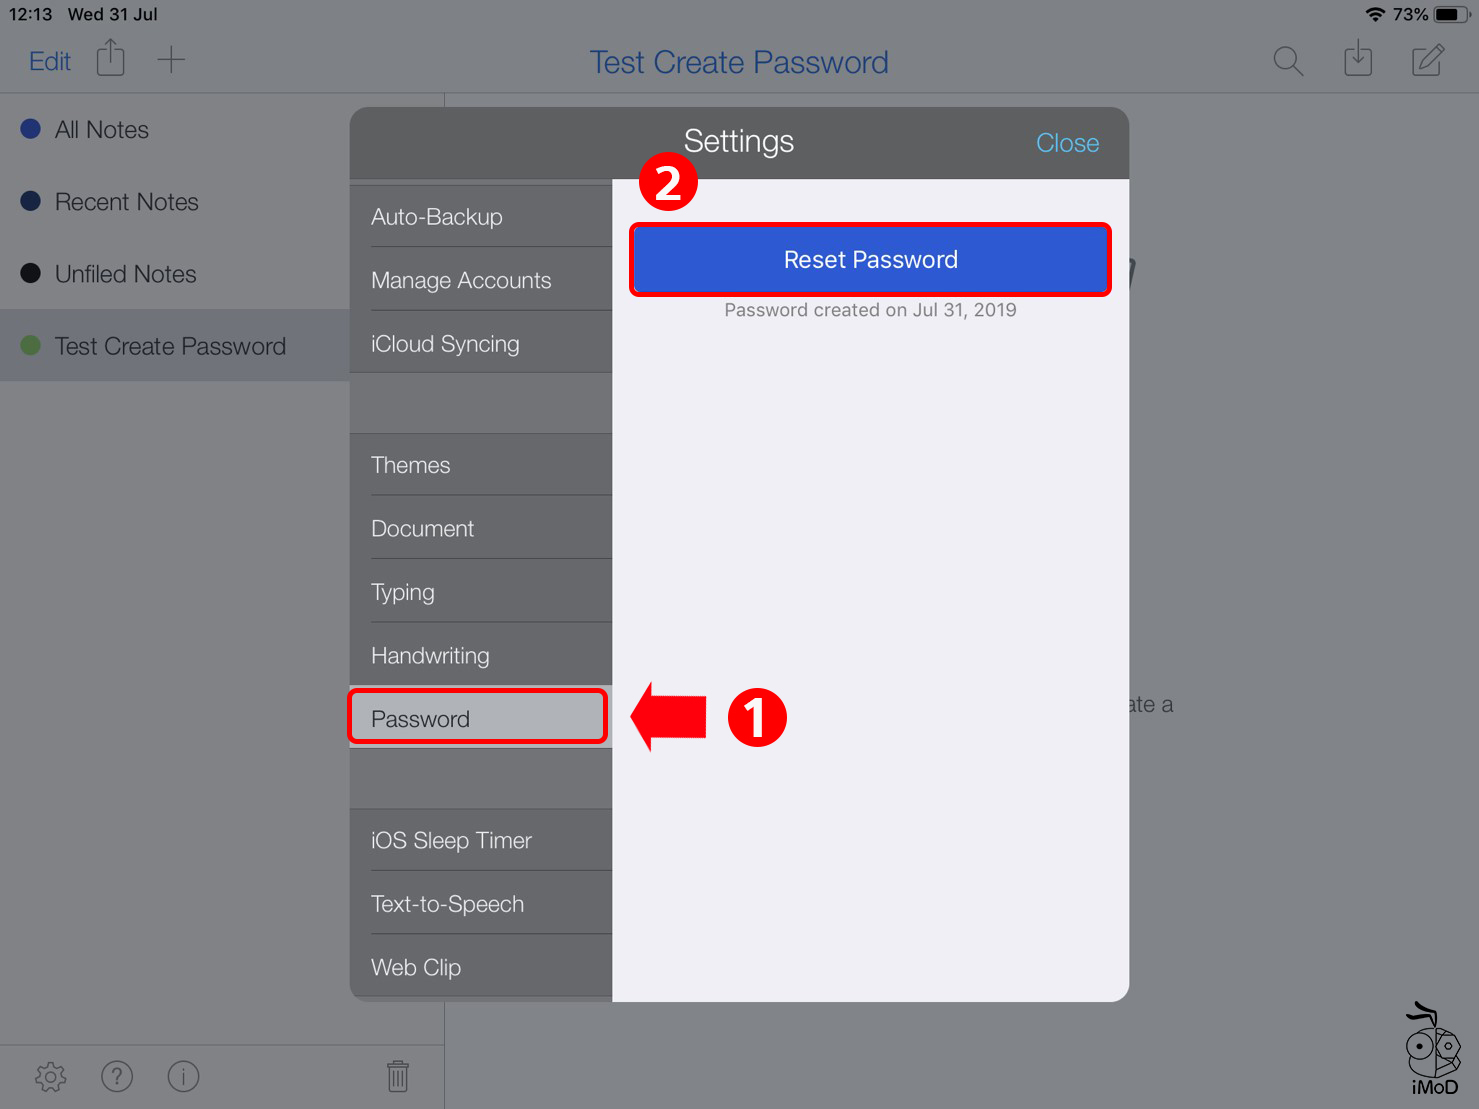
Task: Open the All Notes folder
Action: (102, 129)
